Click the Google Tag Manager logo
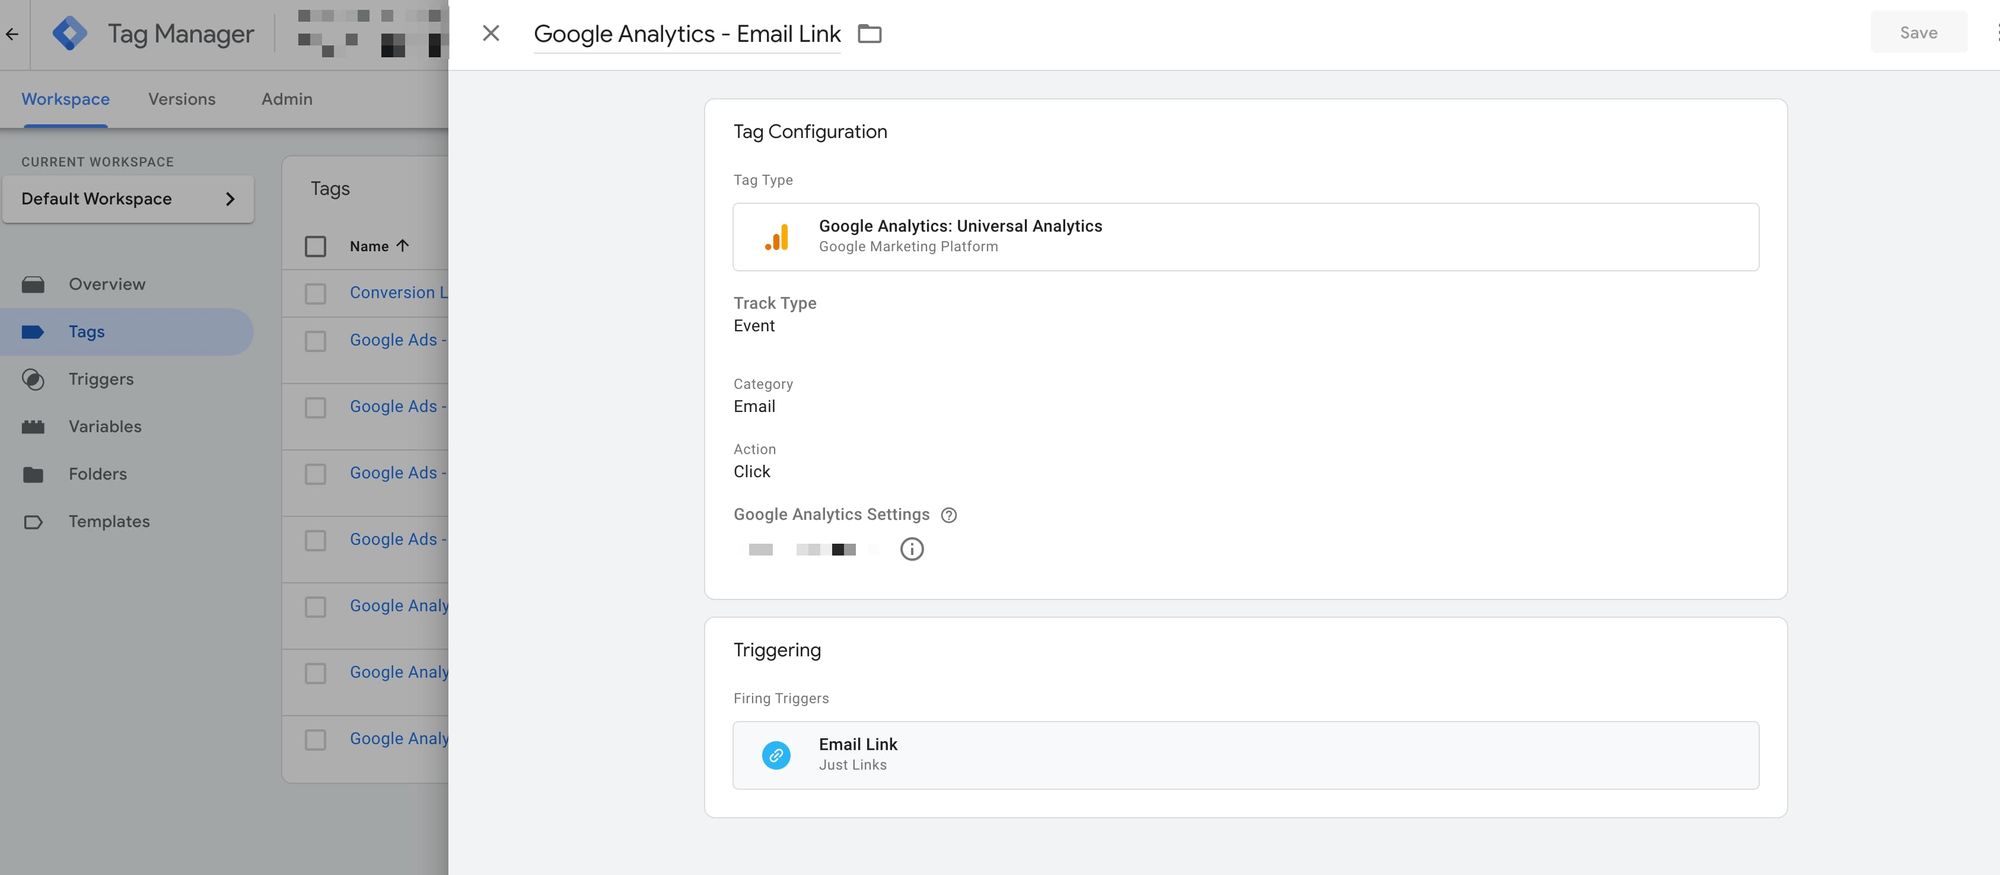 (x=70, y=34)
